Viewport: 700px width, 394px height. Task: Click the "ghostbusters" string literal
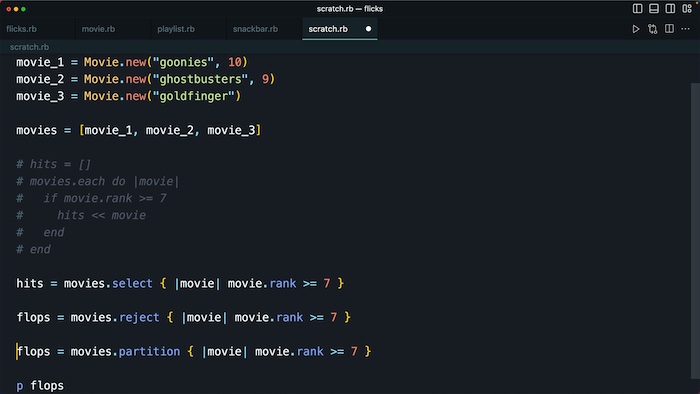coord(200,79)
